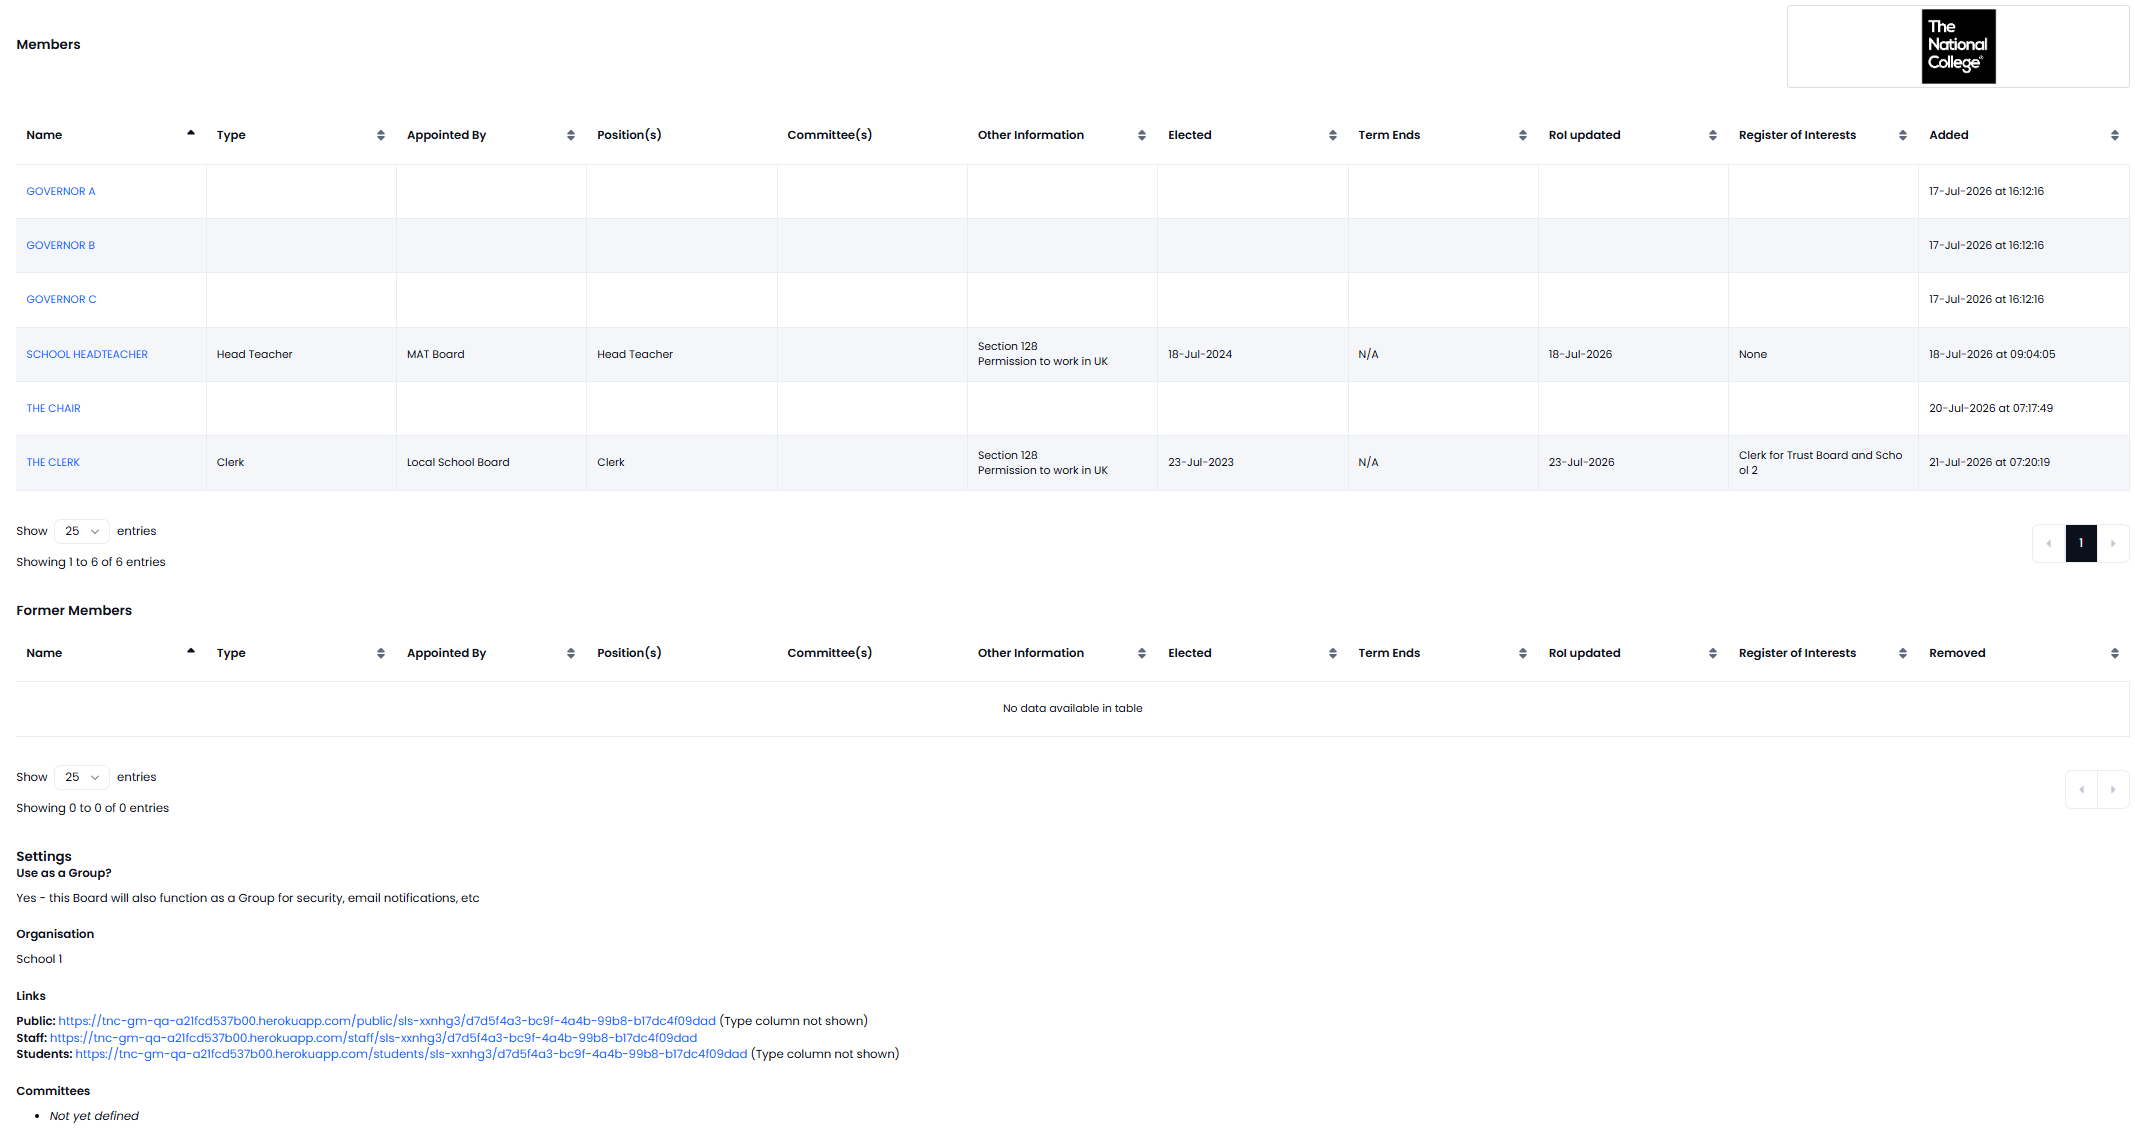
Task: Open GOVERNOR B member profile
Action: point(61,245)
